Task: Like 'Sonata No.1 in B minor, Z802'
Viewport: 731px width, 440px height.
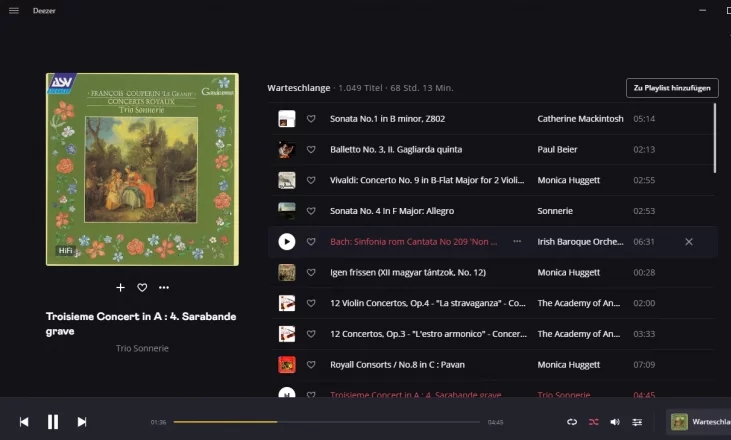Action: [x=311, y=119]
